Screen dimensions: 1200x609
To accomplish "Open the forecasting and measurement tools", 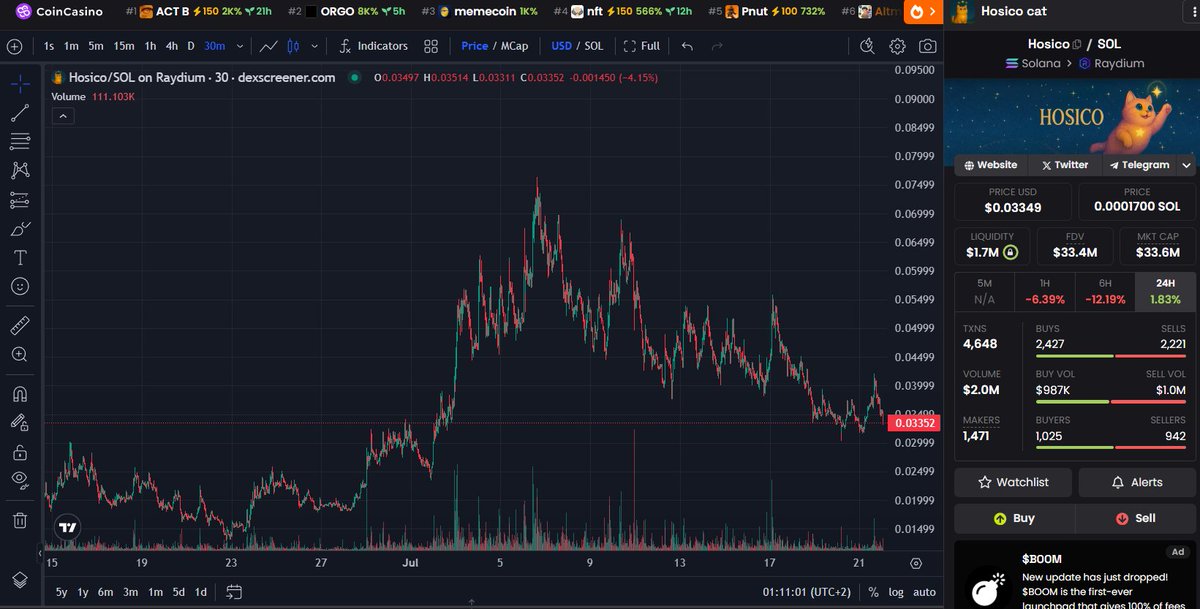I will [19, 200].
